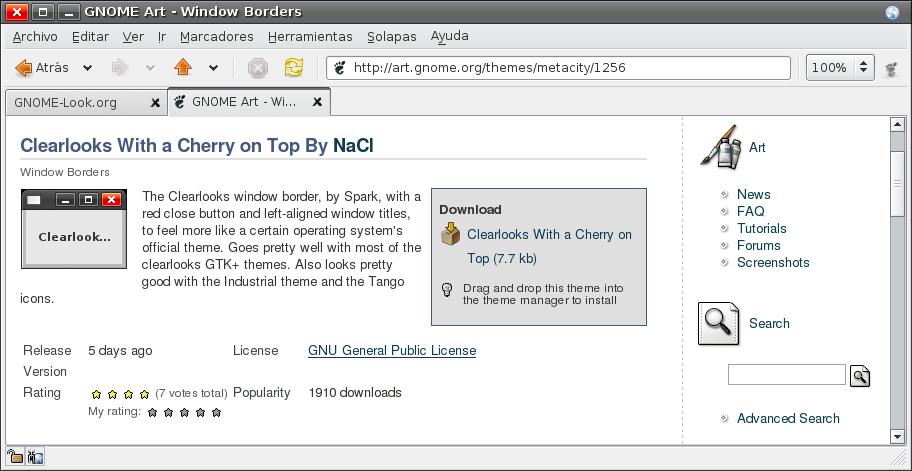Click the "5 days ago" release text
This screenshot has height=471, width=912.
[x=120, y=351]
